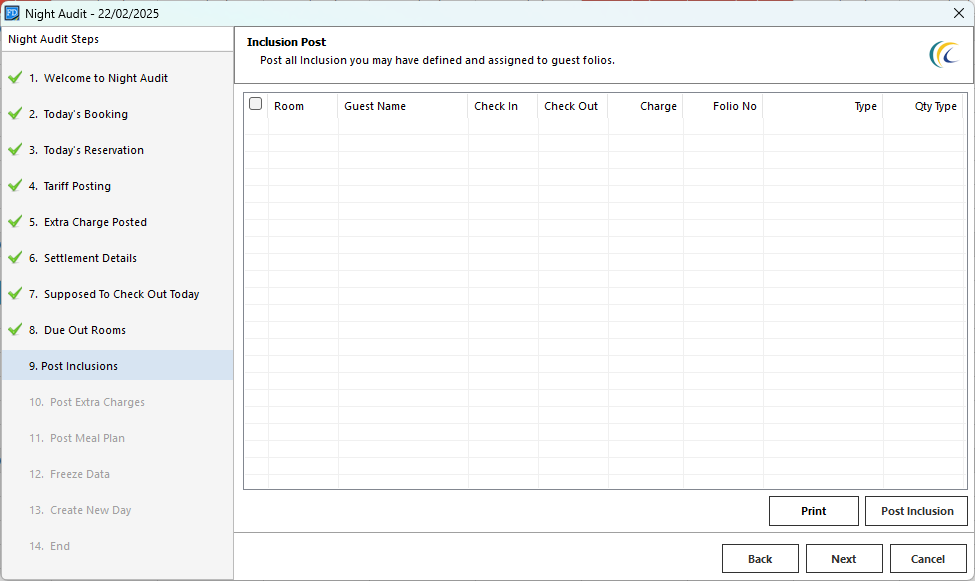
Task: Click the Post Inclusion button
Action: pos(916,511)
